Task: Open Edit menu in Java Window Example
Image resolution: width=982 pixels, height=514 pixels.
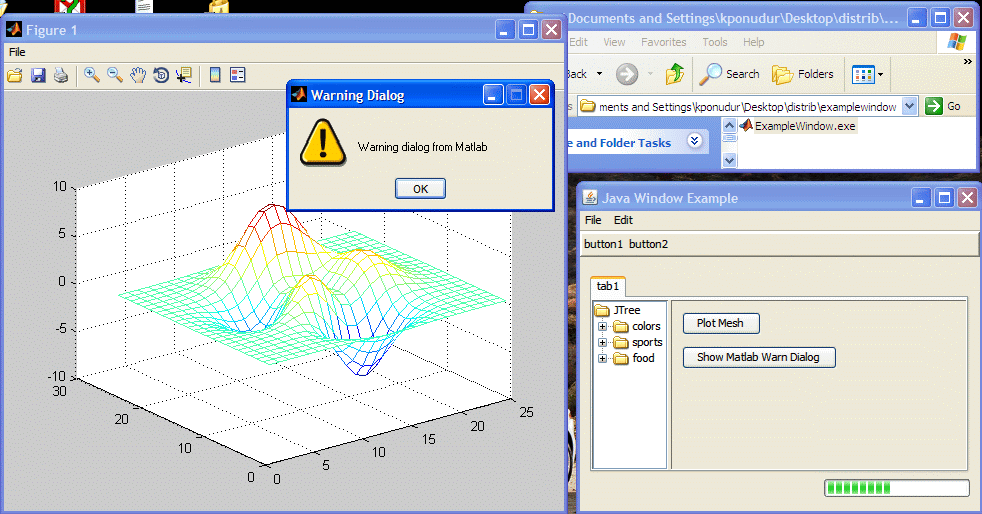Action: click(623, 220)
